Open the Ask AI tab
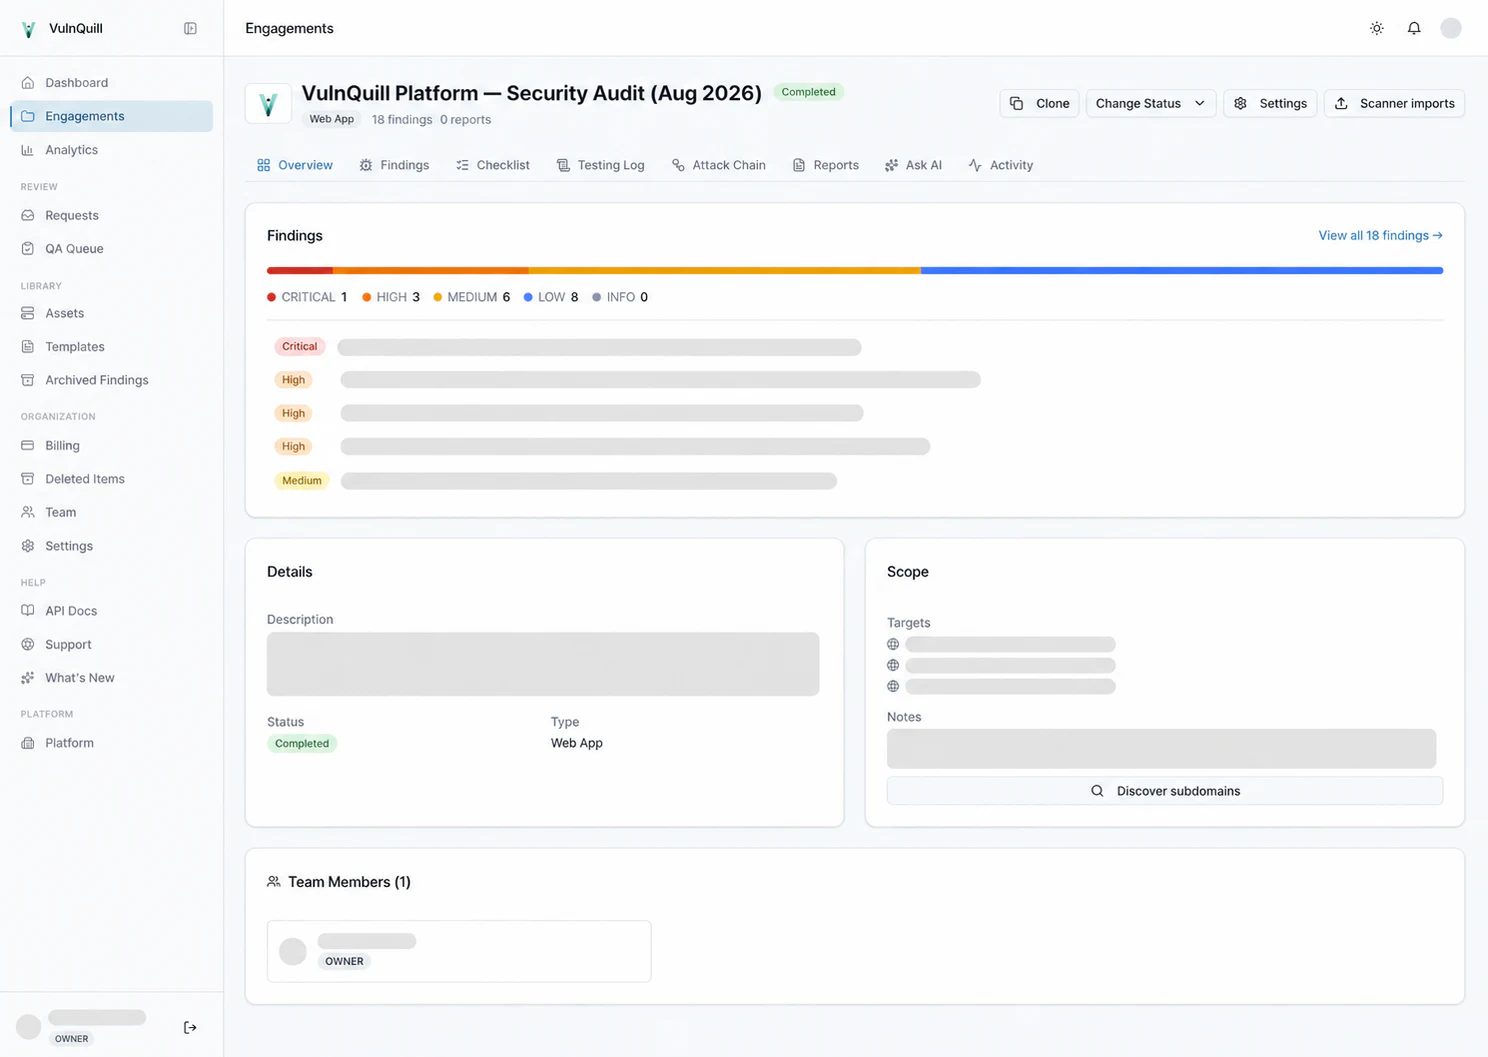 (x=913, y=165)
